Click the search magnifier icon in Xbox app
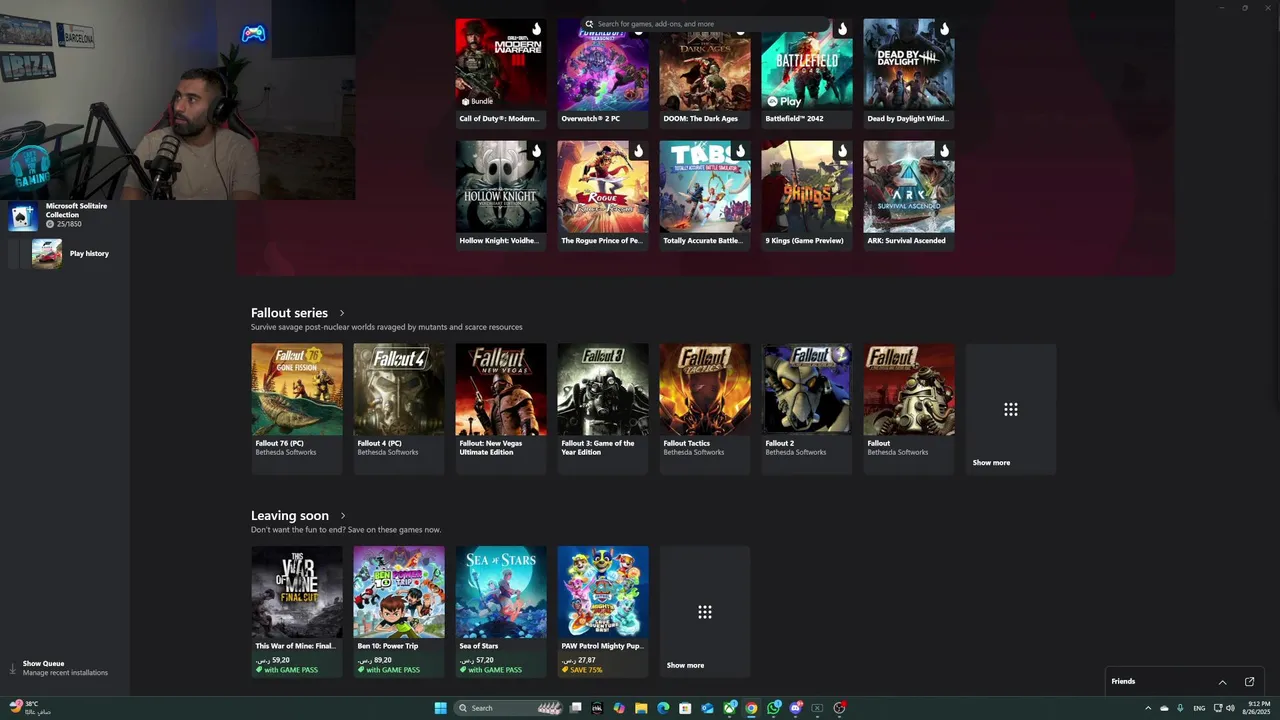Viewport: 1280px width, 720px height. [x=590, y=24]
